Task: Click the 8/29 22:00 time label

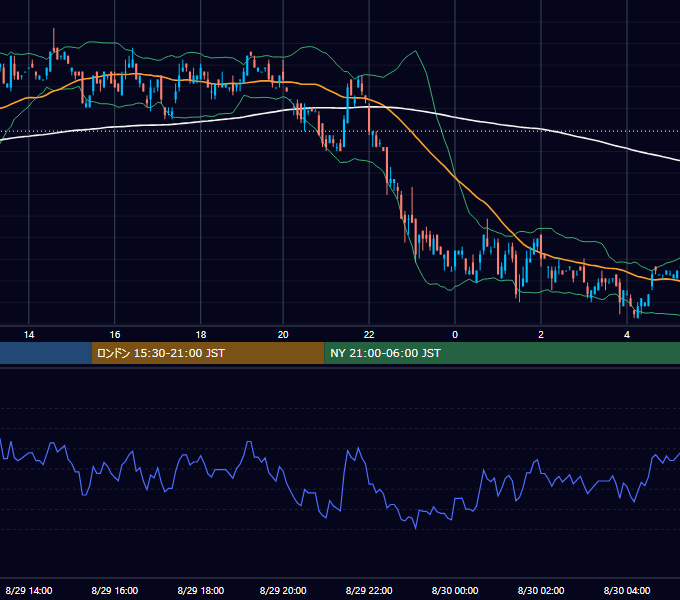Action: [369, 590]
